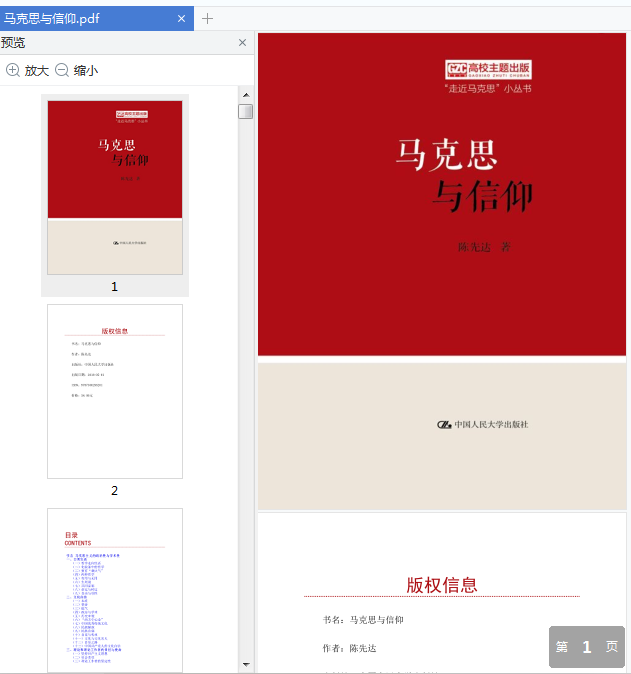631x674 pixels.
Task: Click the 缩小 label
Action: coord(86,70)
